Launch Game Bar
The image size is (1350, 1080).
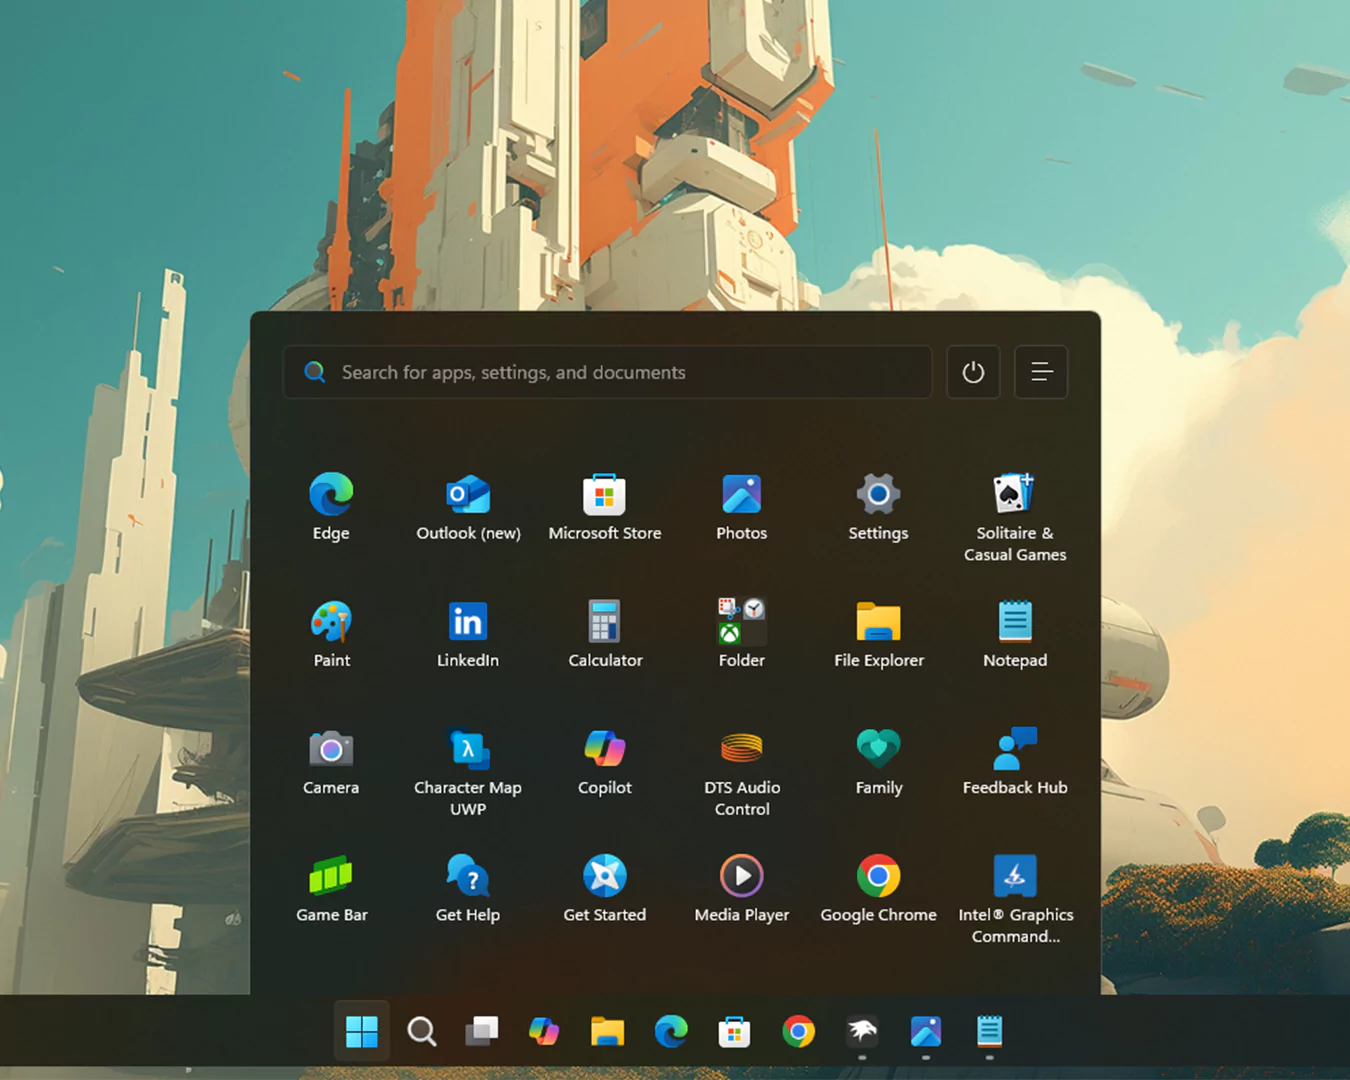(x=331, y=888)
